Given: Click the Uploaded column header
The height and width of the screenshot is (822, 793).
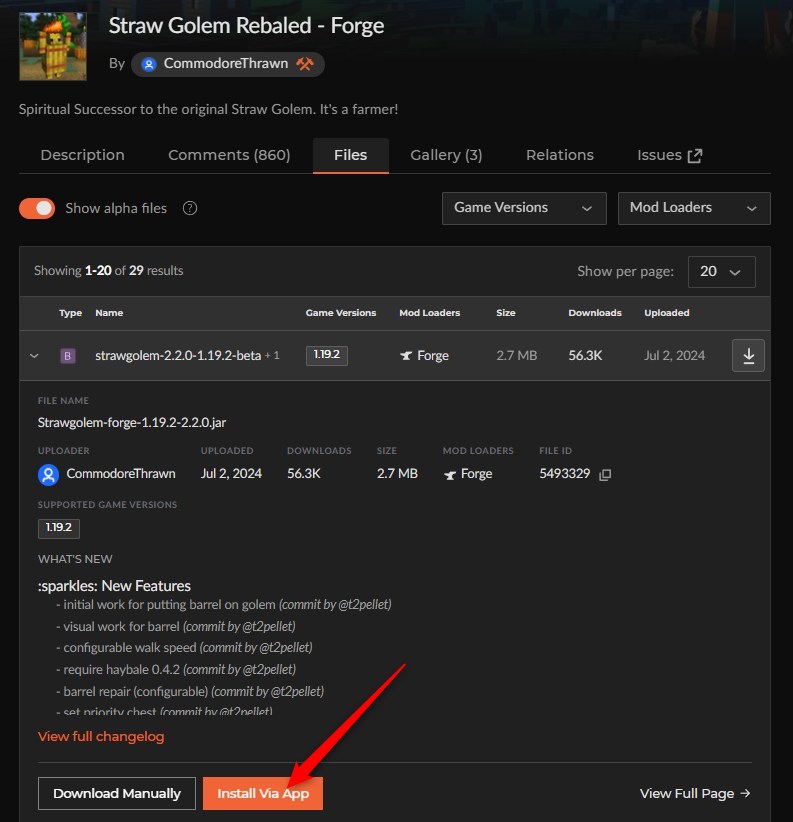Looking at the screenshot, I should click(667, 313).
